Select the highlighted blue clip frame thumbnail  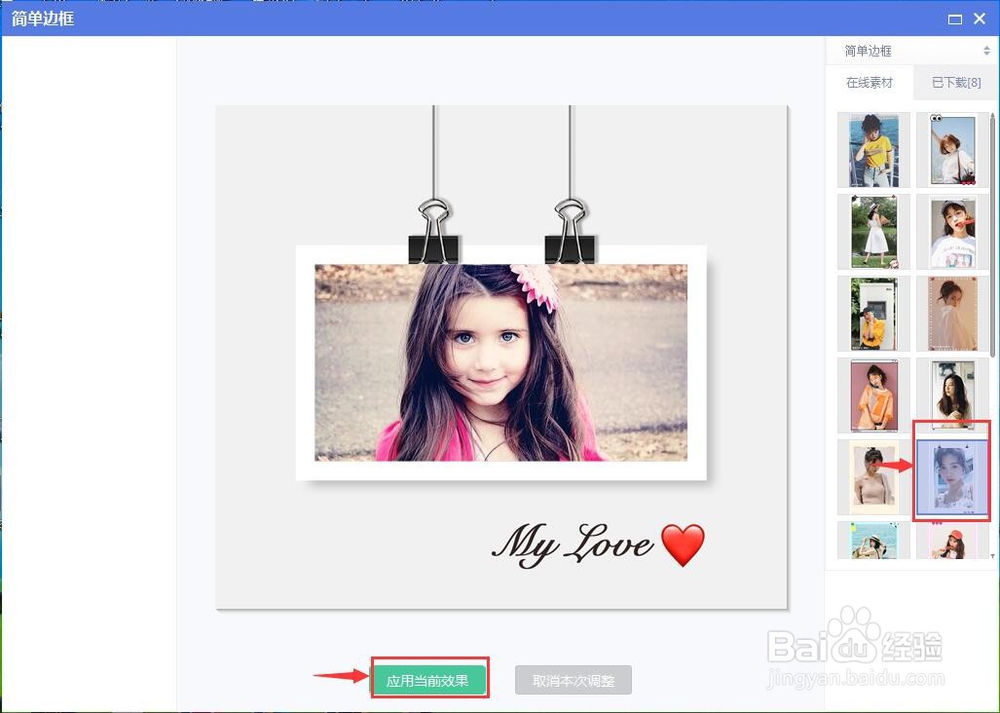tap(953, 478)
